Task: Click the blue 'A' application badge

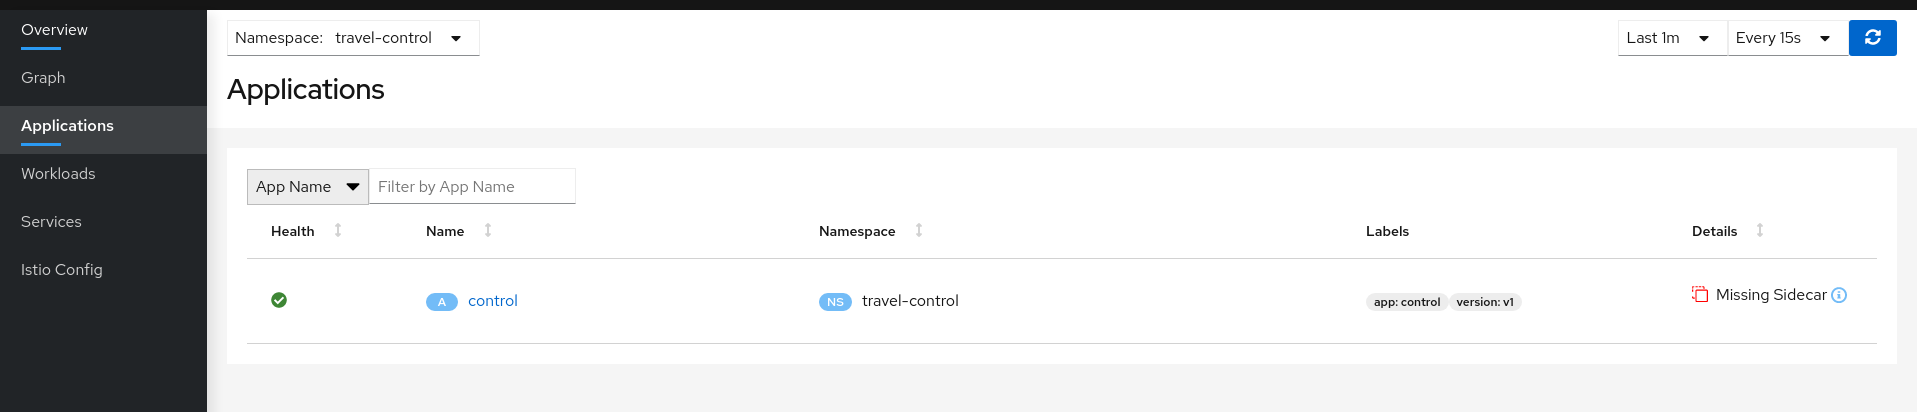Action: point(441,302)
